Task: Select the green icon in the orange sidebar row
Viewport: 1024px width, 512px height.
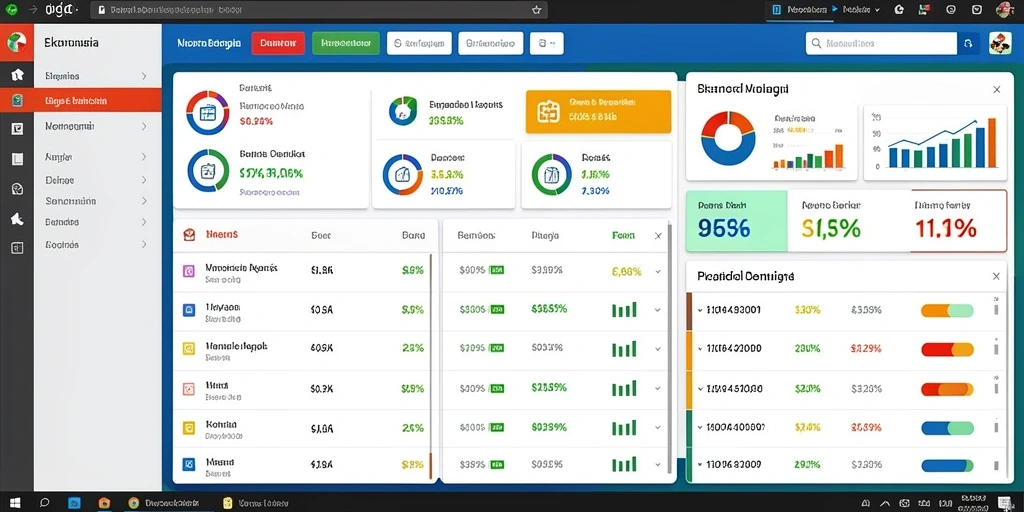Action: [x=18, y=101]
